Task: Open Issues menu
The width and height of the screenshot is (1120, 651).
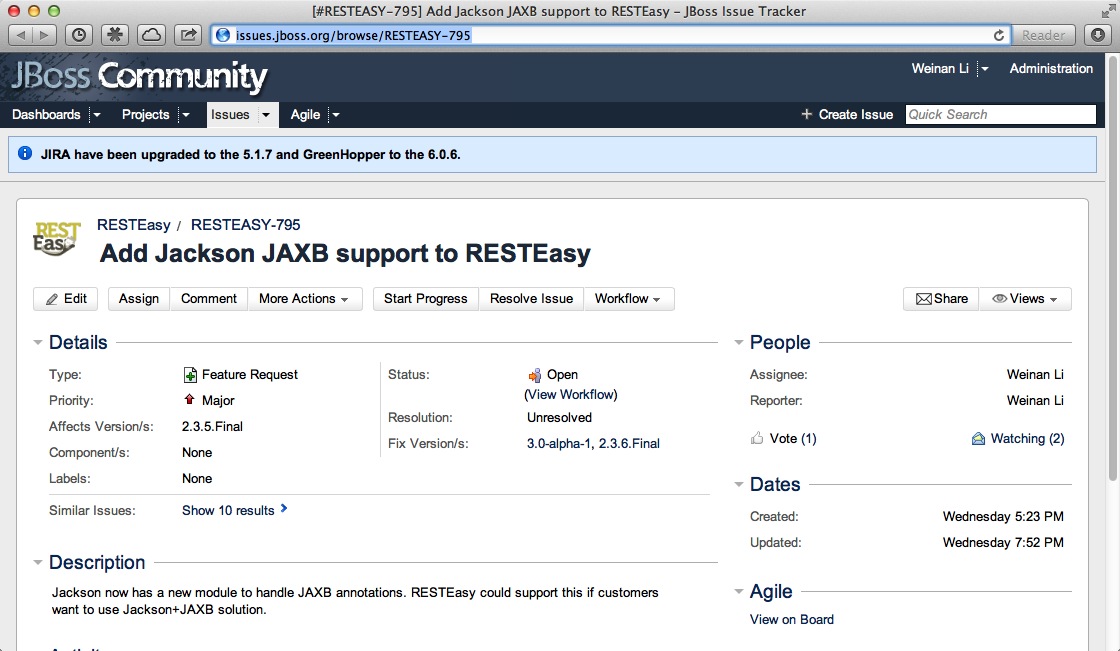Action: click(230, 114)
